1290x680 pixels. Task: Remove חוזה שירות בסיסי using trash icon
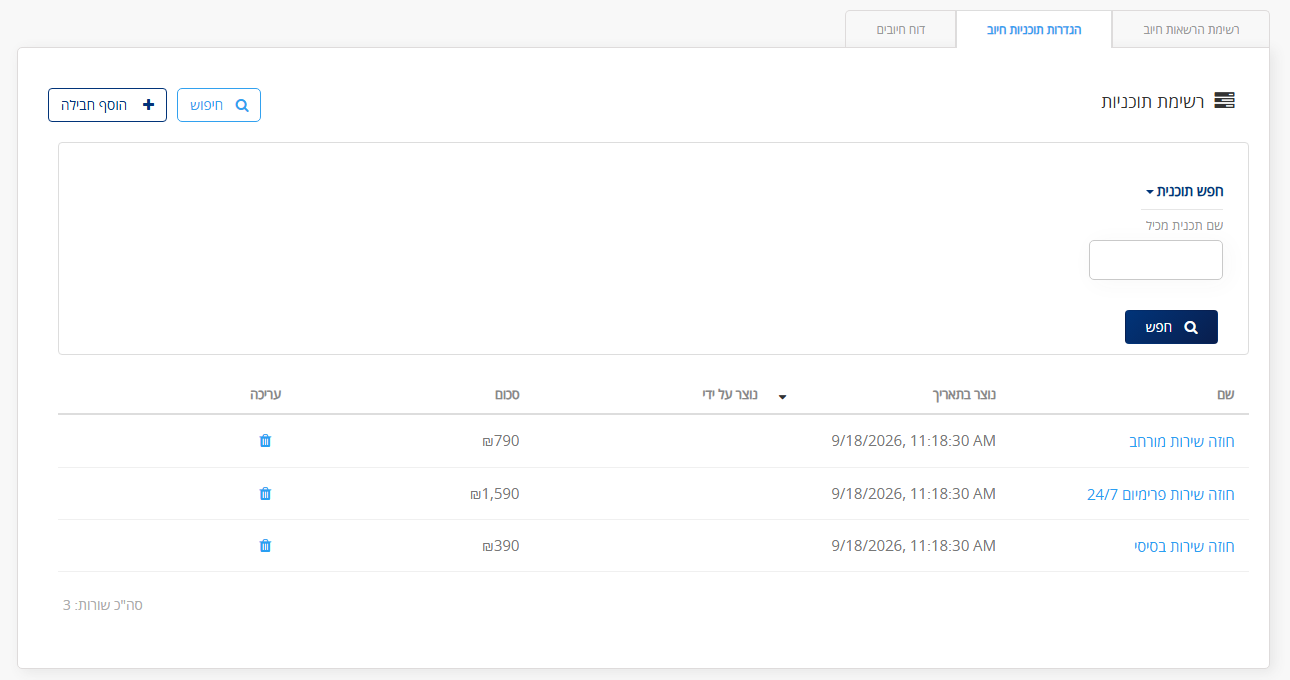265,546
